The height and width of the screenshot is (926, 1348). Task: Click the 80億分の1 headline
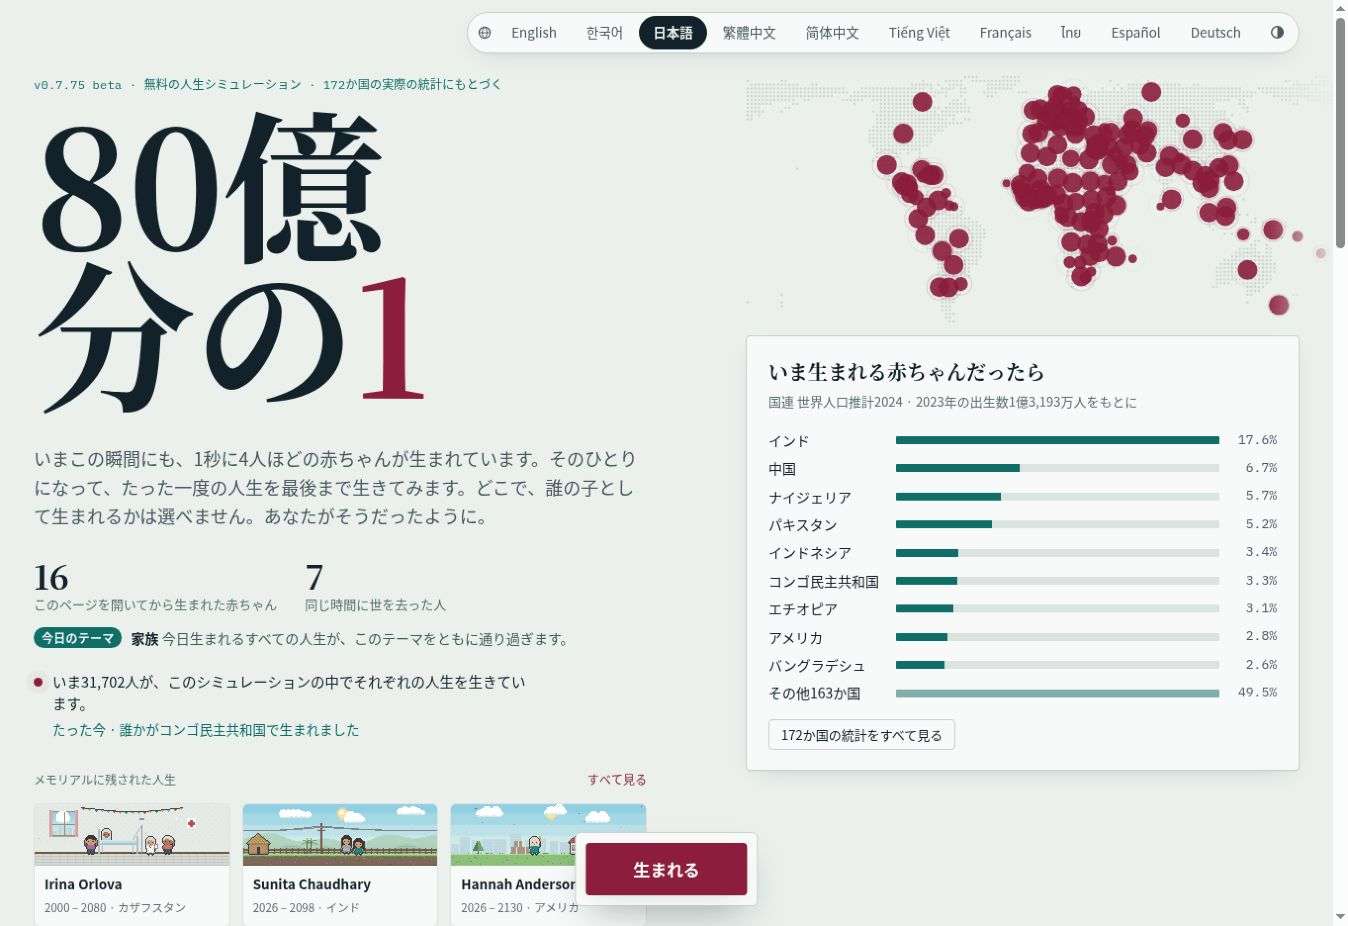[233, 261]
